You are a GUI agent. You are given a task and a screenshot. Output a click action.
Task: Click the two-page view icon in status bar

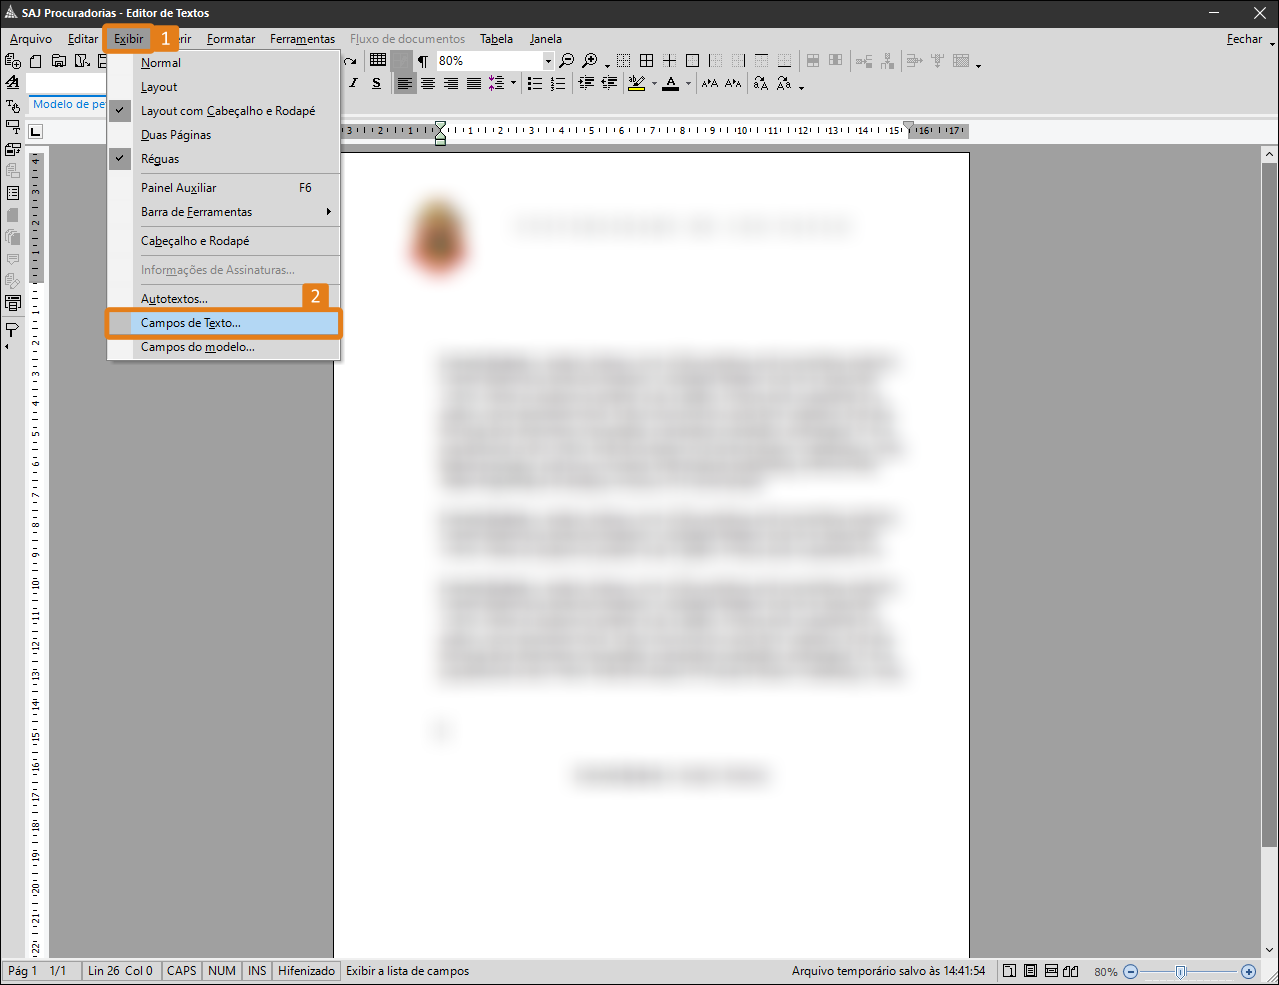[1071, 971]
